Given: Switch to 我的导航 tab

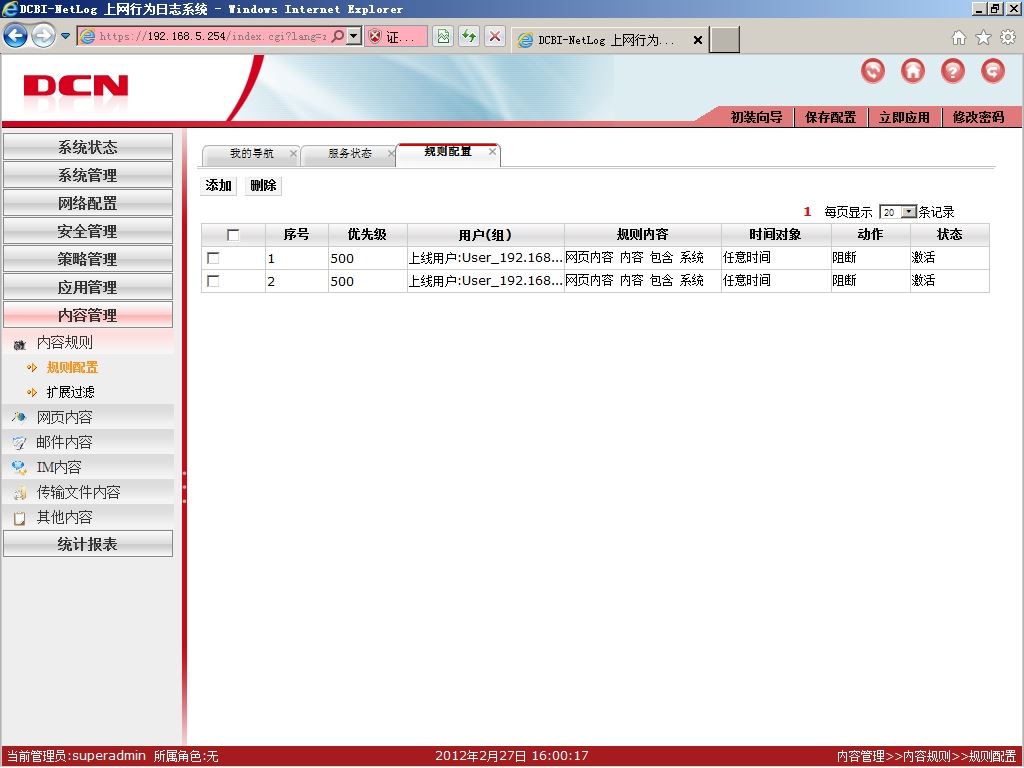Looking at the screenshot, I should 251,154.
